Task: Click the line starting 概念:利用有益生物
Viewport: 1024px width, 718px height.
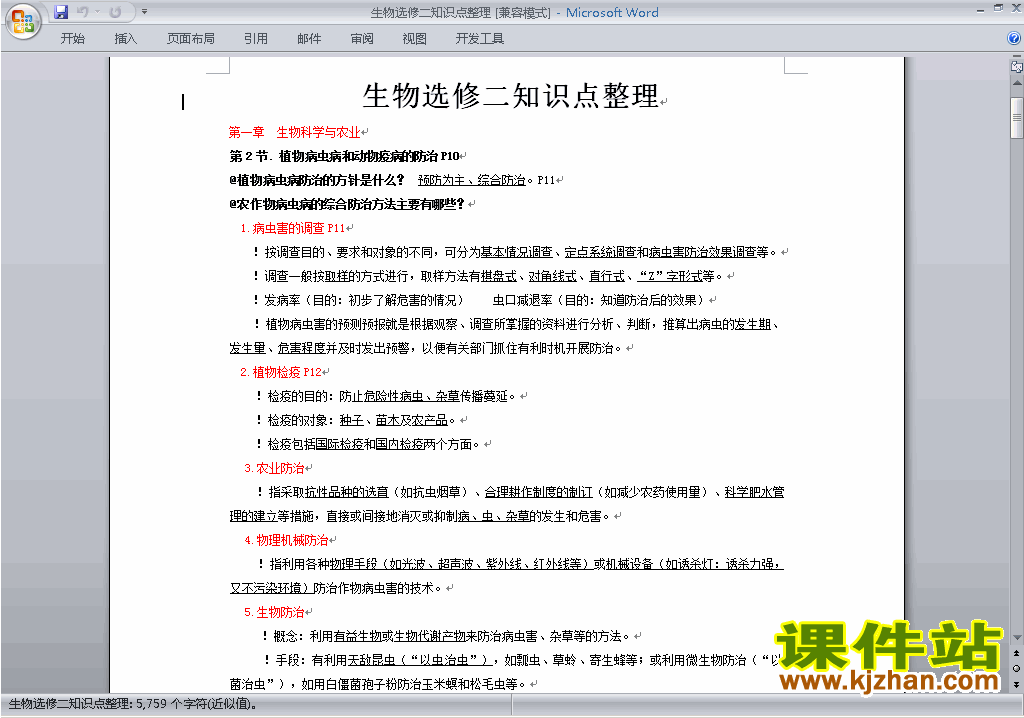Action: pos(446,636)
